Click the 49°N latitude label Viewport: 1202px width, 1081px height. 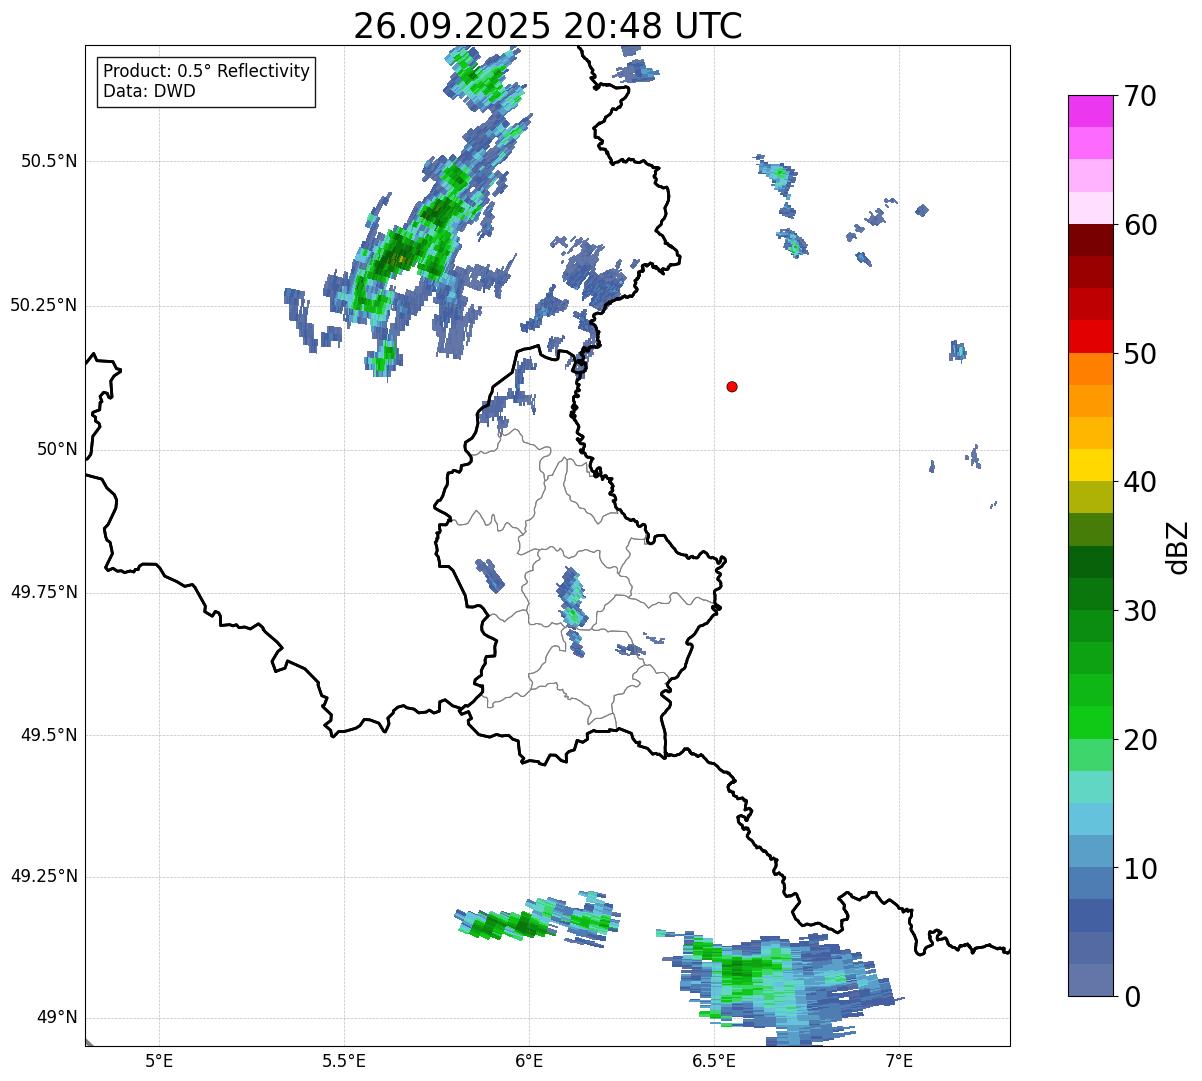(x=56, y=1018)
